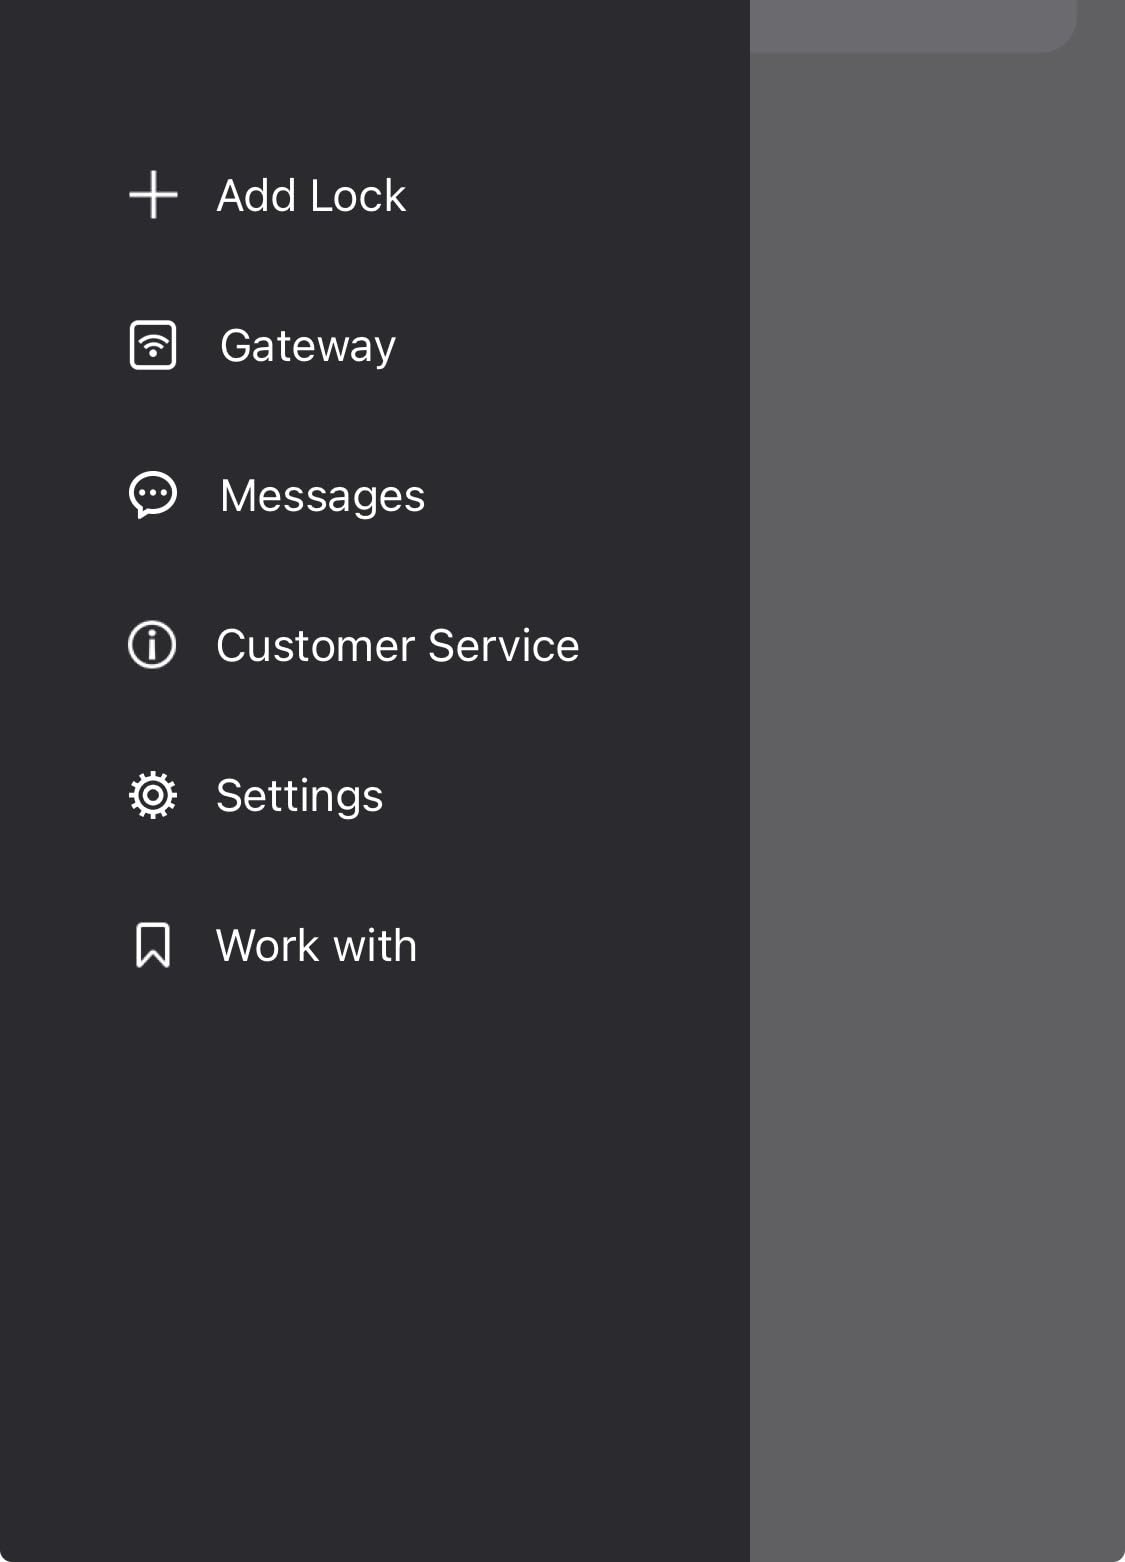Tap the plus icon beside Add Lock
The height and width of the screenshot is (1562, 1125).
153,195
